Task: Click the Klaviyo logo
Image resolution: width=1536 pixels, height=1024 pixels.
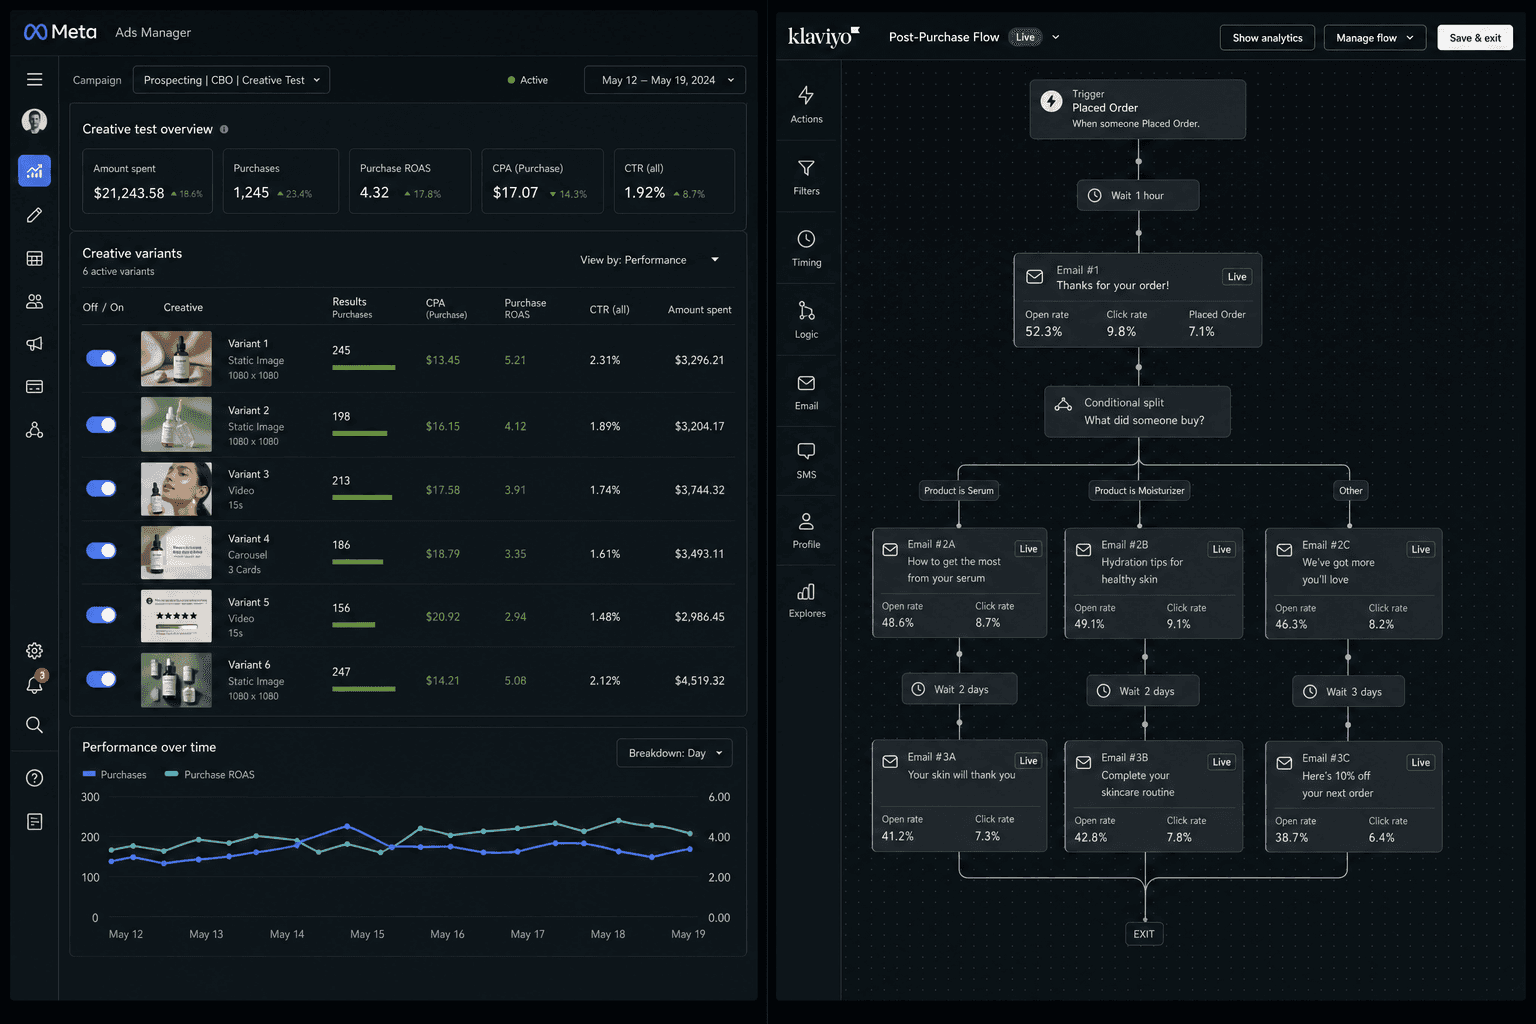Action: point(823,37)
